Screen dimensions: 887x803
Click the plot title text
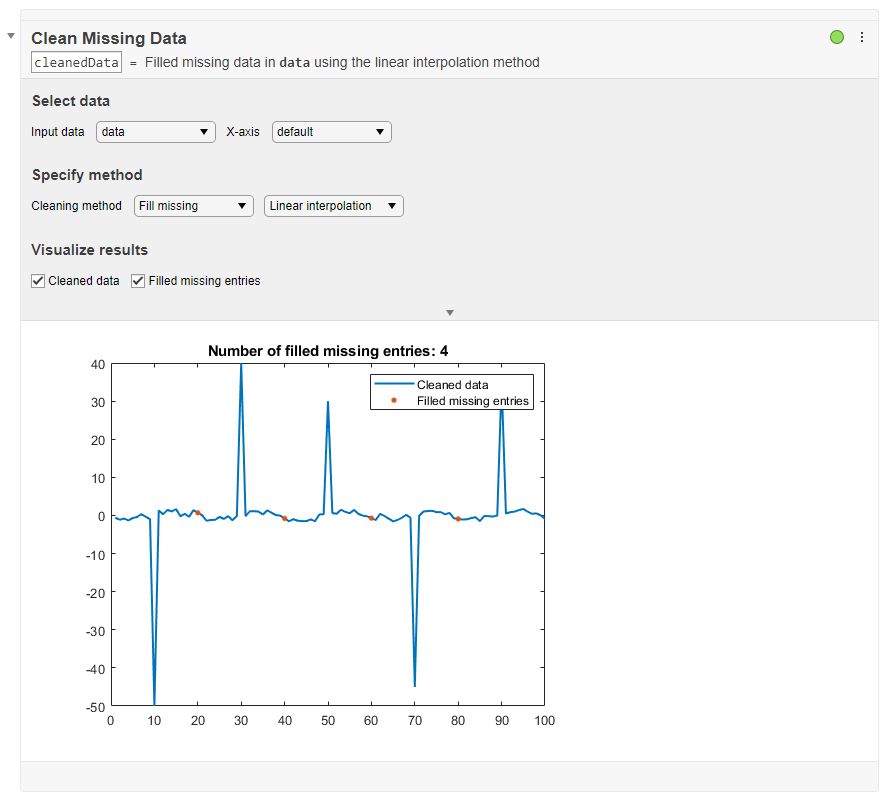point(328,351)
